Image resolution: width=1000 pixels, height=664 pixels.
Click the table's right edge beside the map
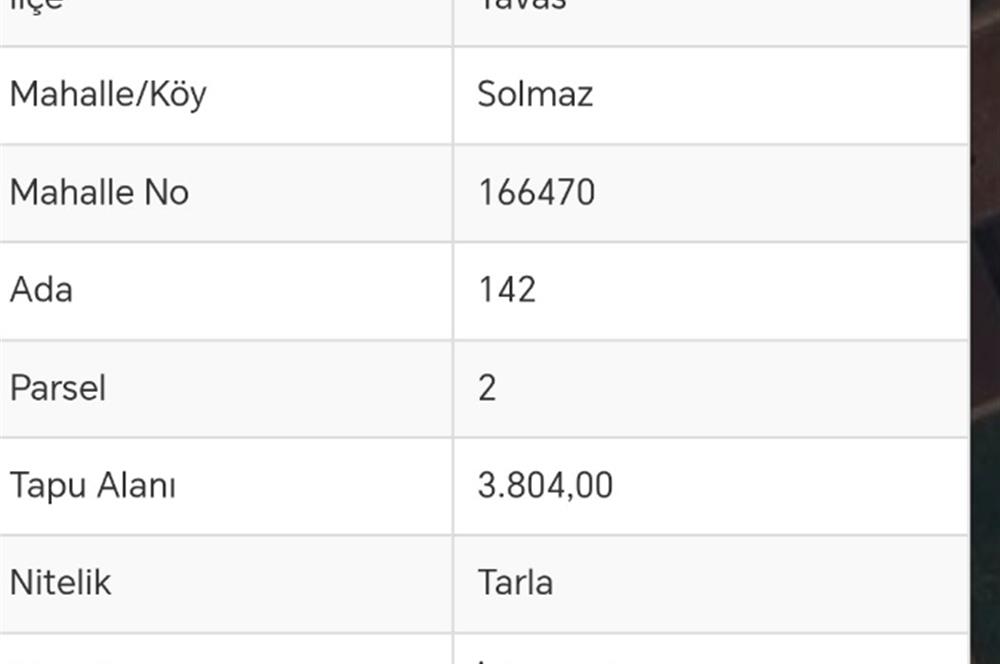pyautogui.click(x=968, y=340)
